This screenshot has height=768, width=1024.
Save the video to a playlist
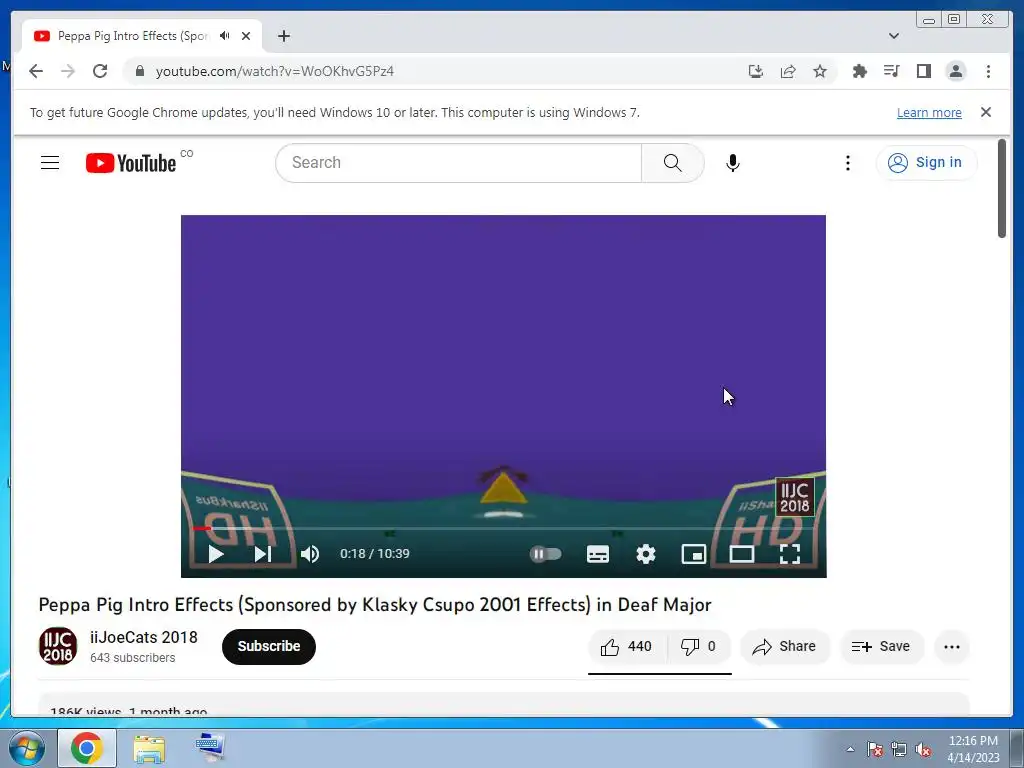[x=882, y=647]
